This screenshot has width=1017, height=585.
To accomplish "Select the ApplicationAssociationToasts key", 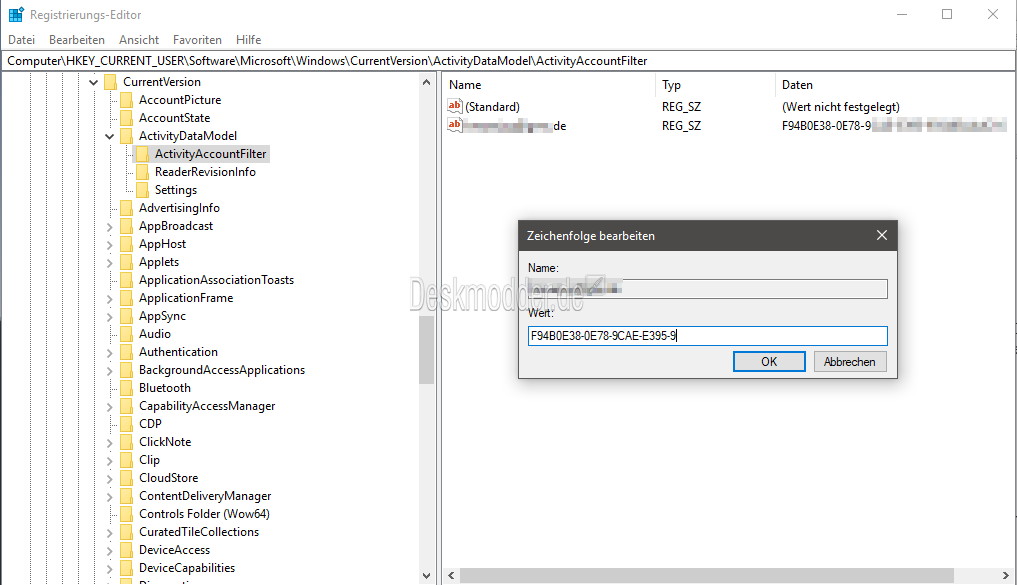I will click(216, 280).
